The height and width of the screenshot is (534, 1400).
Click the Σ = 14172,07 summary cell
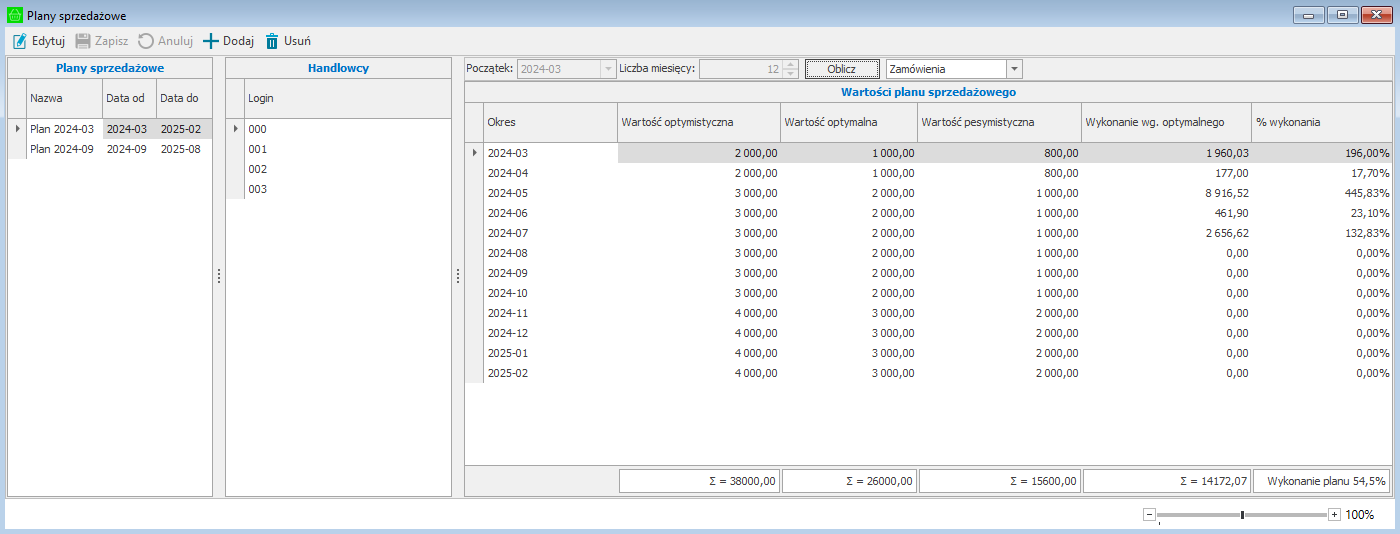1167,481
